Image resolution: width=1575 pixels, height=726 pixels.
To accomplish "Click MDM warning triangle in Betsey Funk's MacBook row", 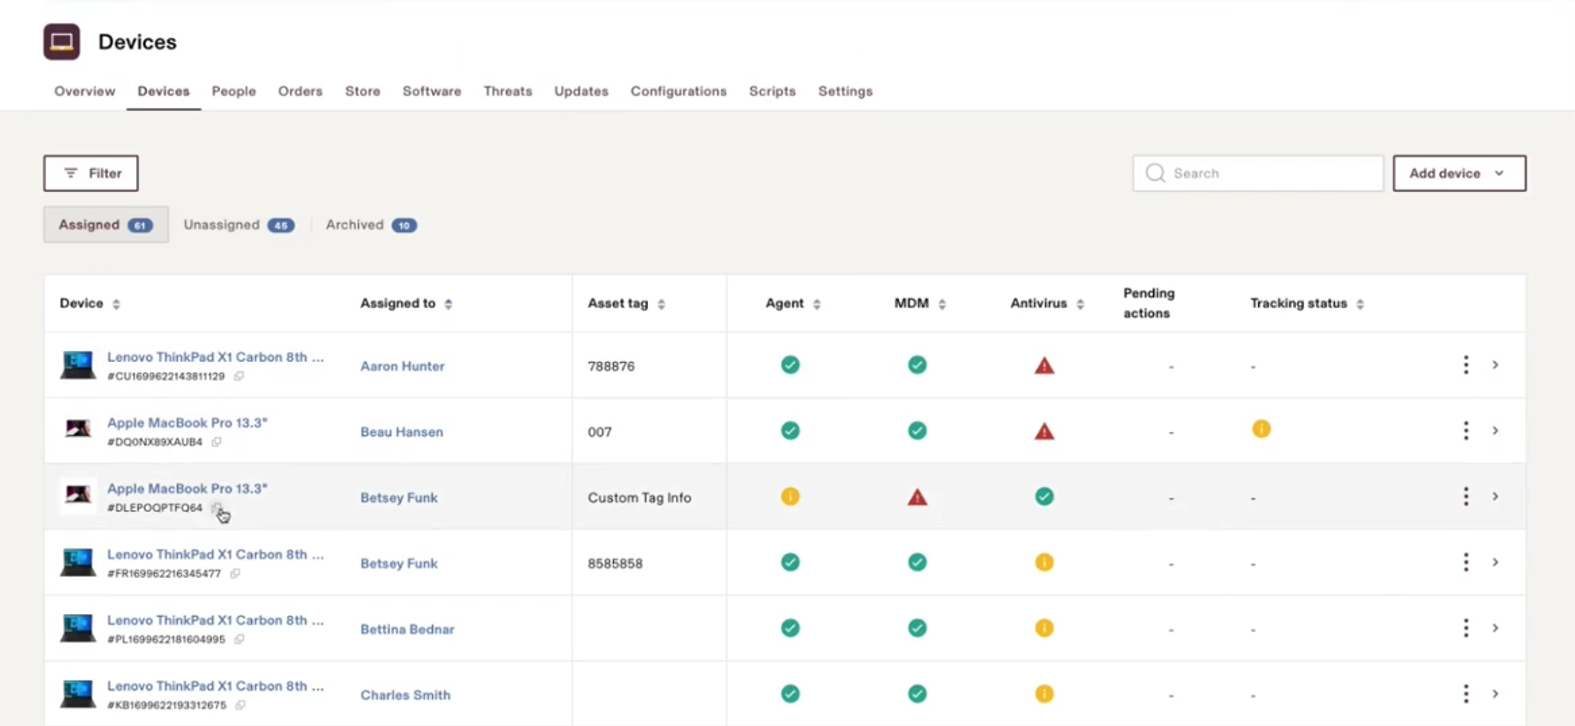I will [x=917, y=497].
